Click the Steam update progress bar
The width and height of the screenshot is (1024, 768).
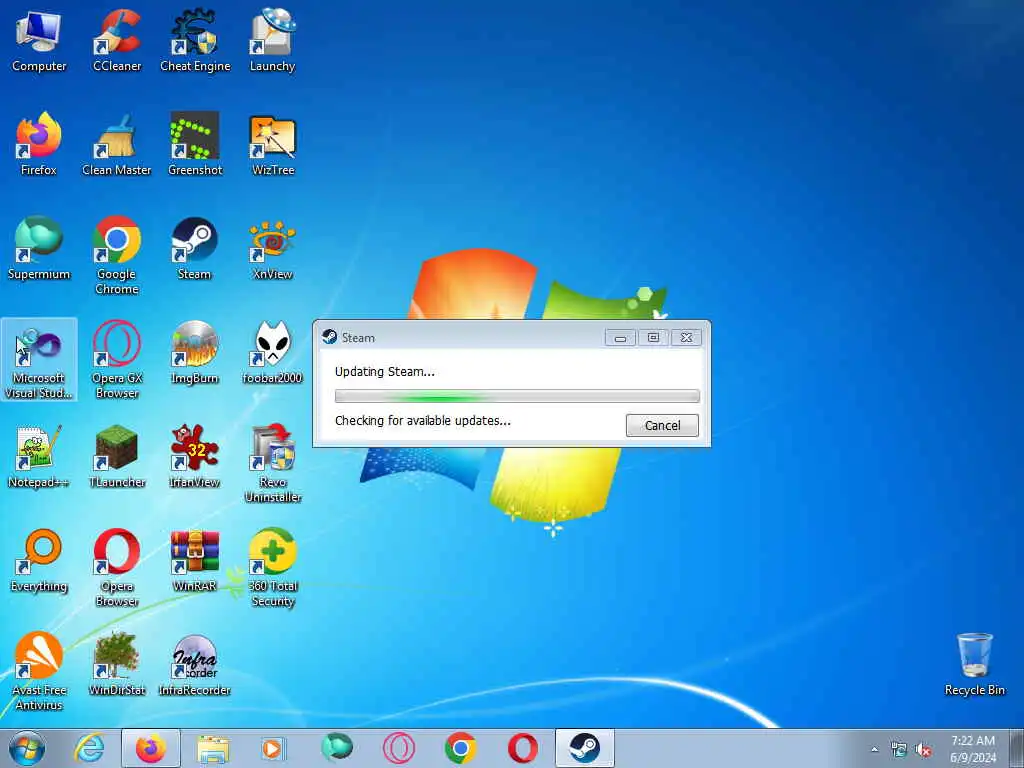(517, 396)
